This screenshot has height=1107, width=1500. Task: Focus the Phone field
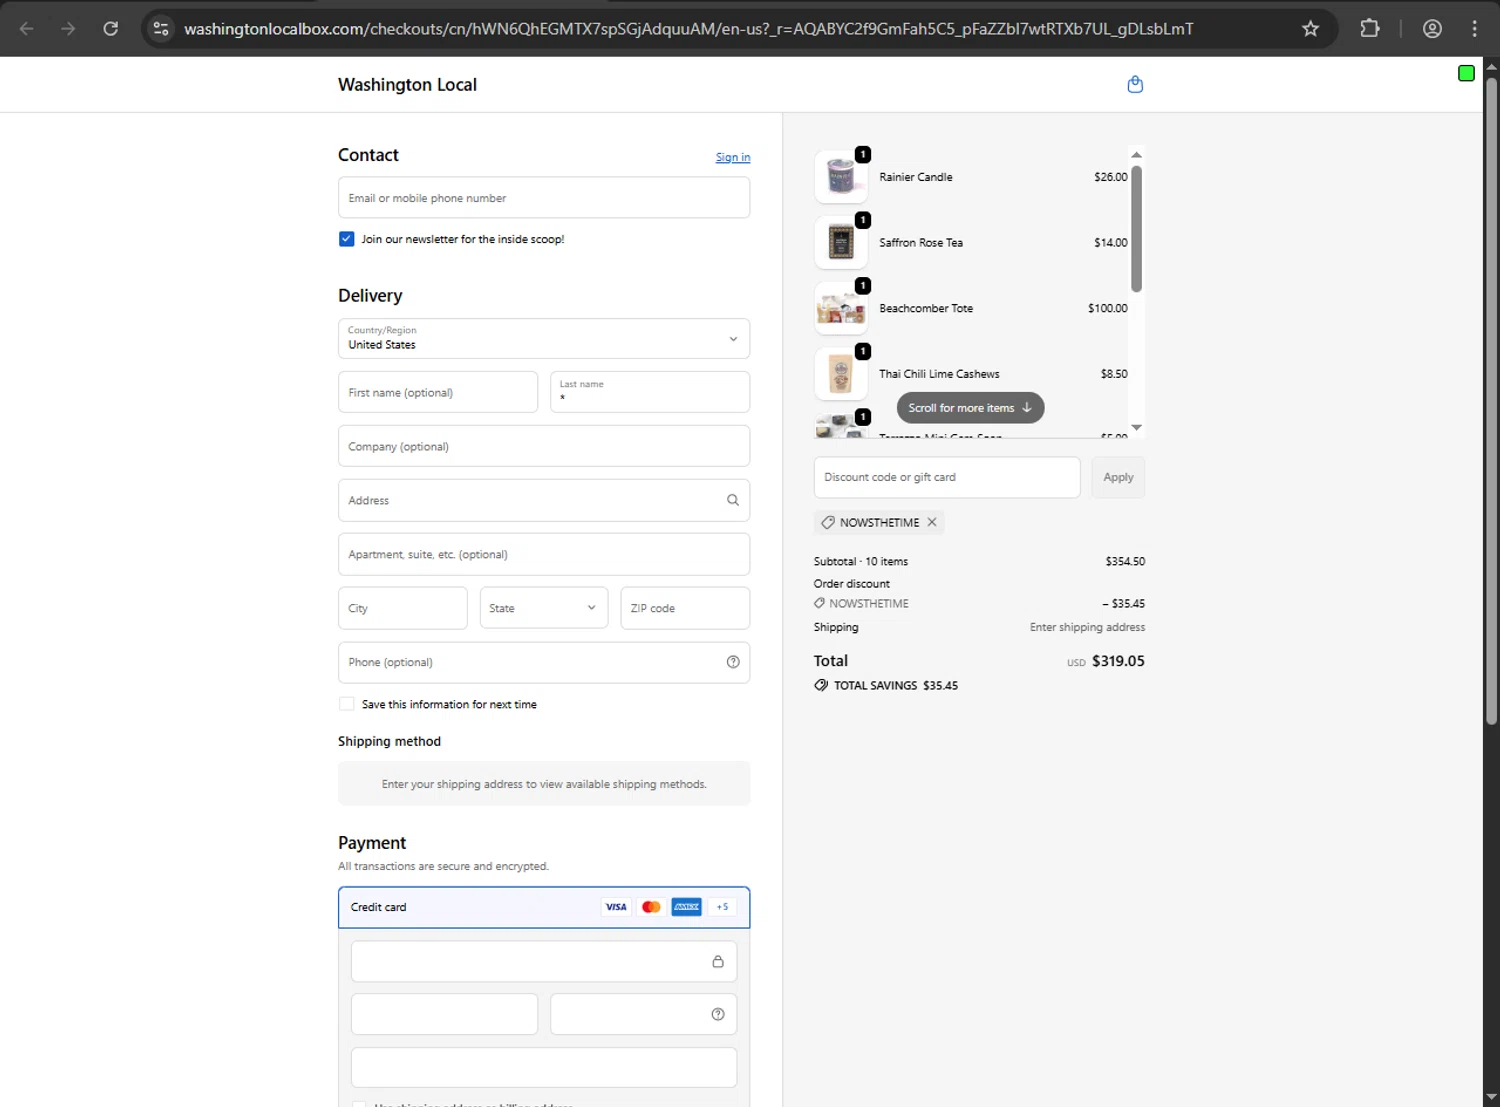(544, 662)
